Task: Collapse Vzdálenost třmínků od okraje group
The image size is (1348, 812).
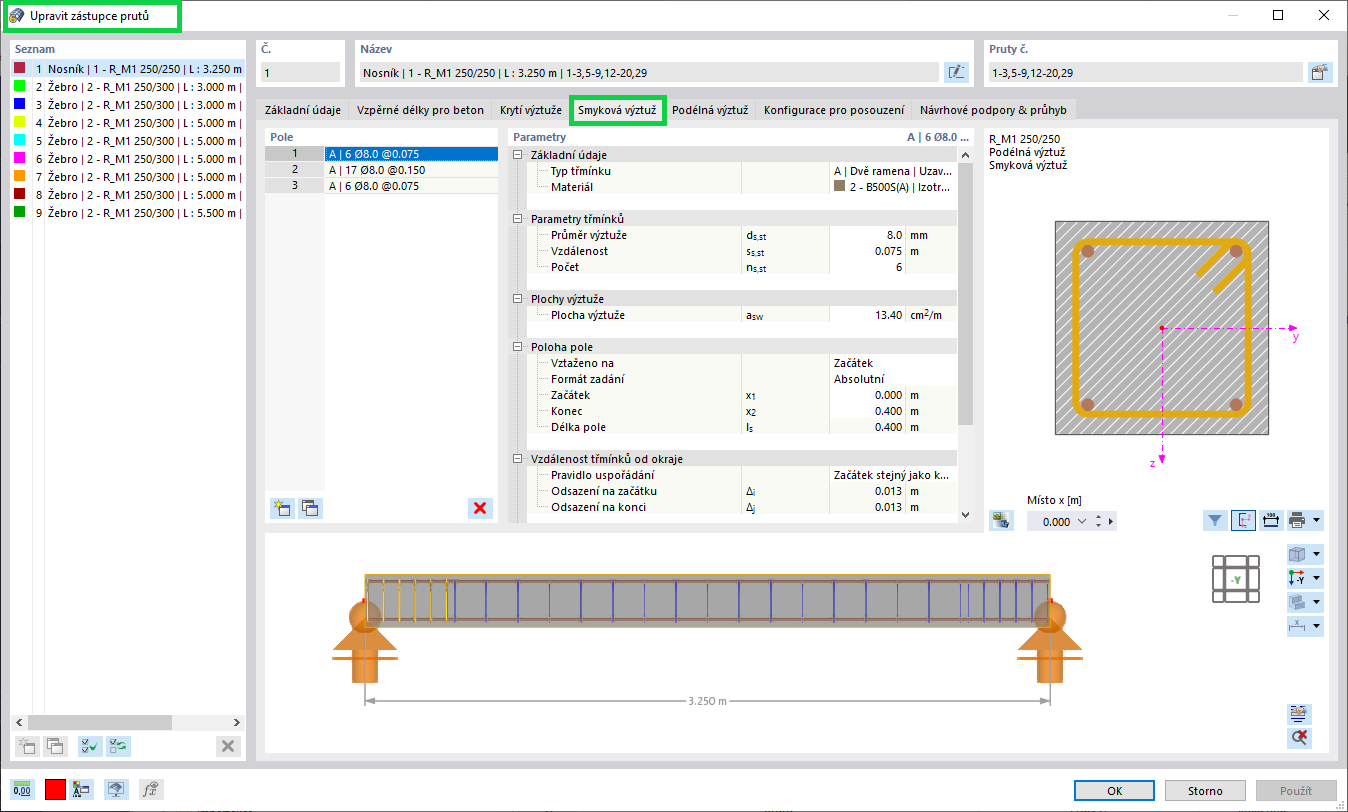Action: pos(518,459)
